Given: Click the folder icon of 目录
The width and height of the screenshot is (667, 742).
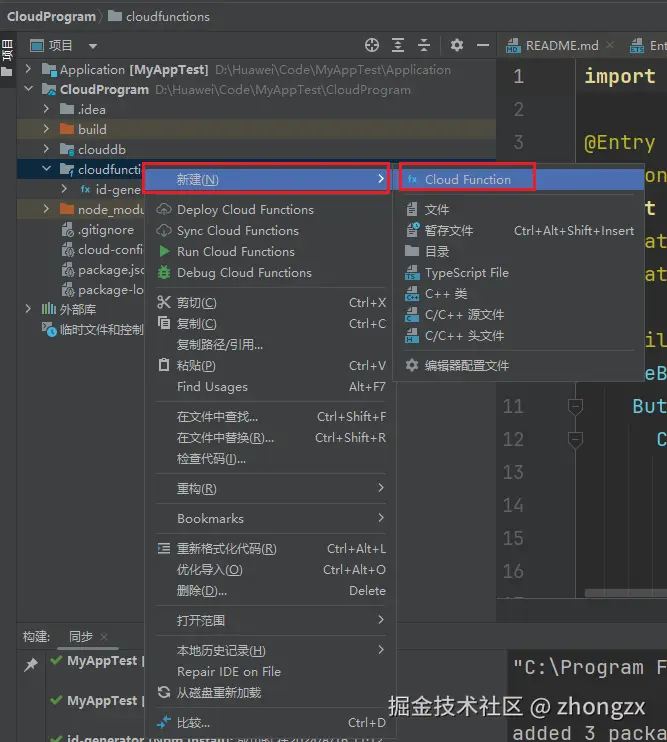Looking at the screenshot, I should click(x=412, y=251).
